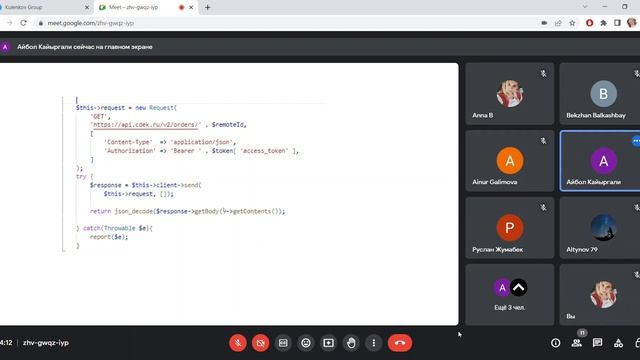Select your own 'Вы' video tile
The width and height of the screenshot is (640, 360).
pos(600,294)
